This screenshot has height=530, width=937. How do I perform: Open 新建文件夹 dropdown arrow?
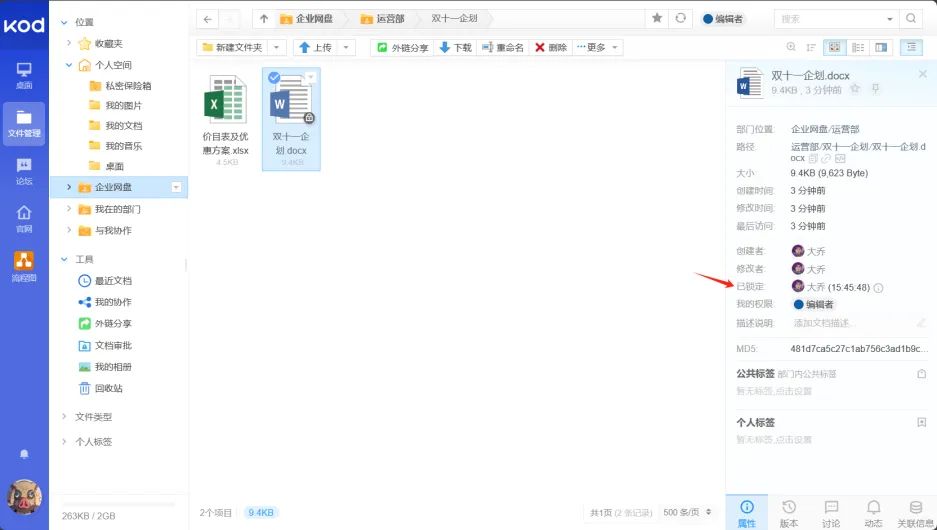(276, 47)
